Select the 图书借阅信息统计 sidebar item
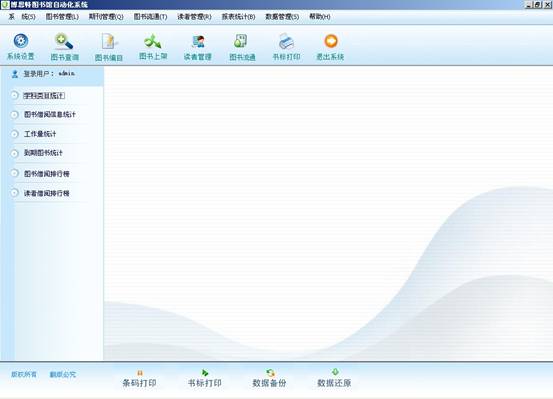 tap(50, 115)
